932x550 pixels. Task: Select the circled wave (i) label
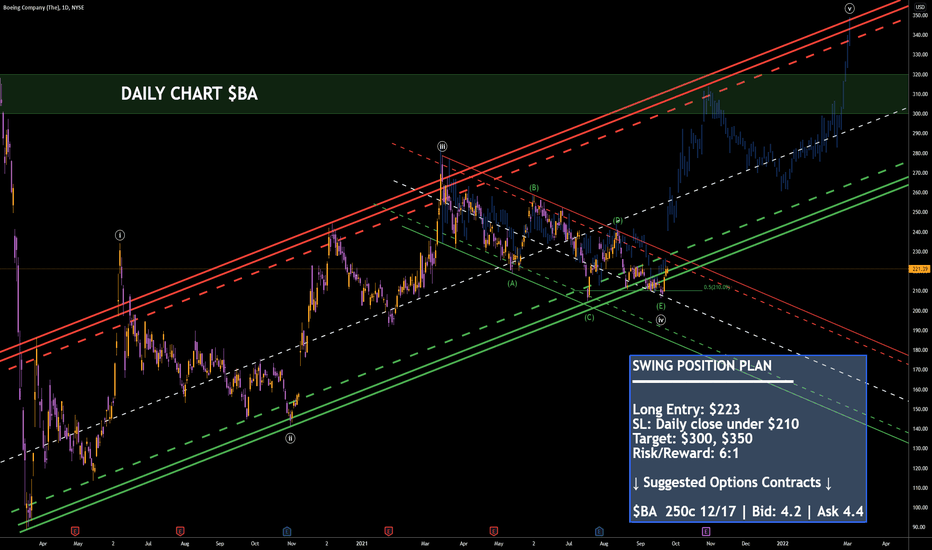pos(119,235)
